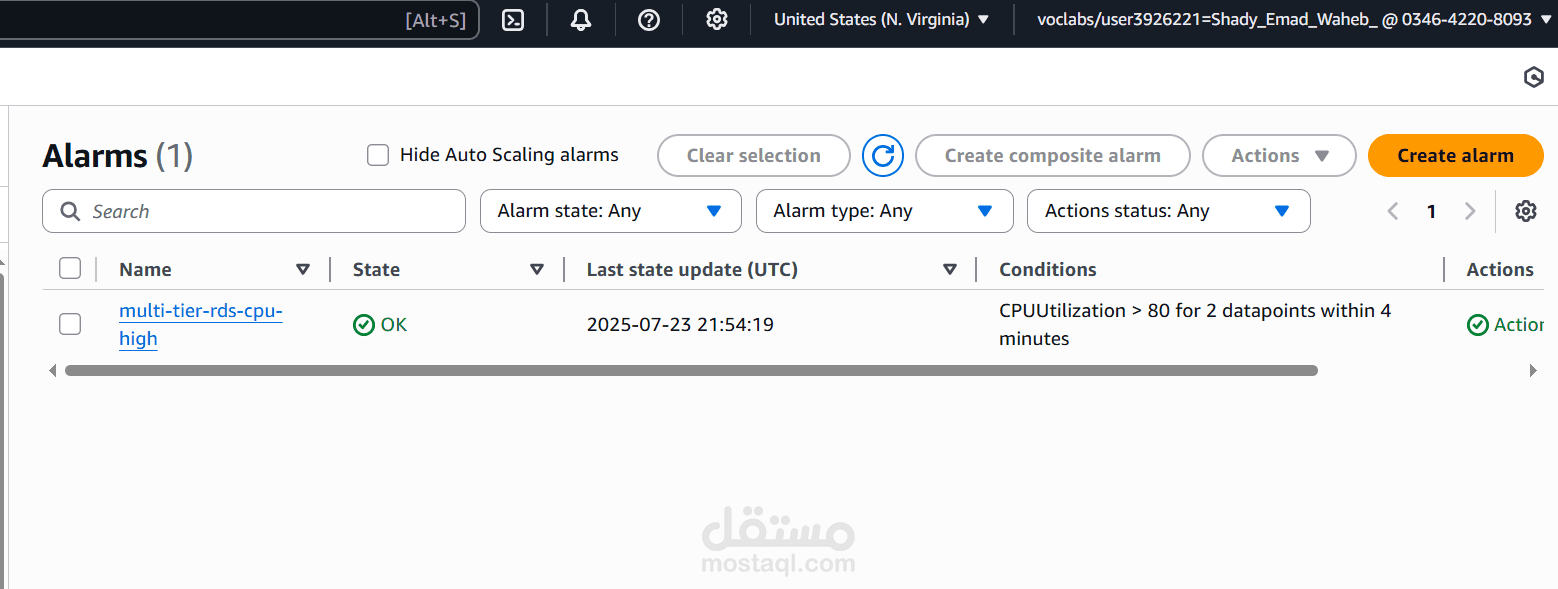Open the United States (N. Virginia) region menu

[881, 19]
